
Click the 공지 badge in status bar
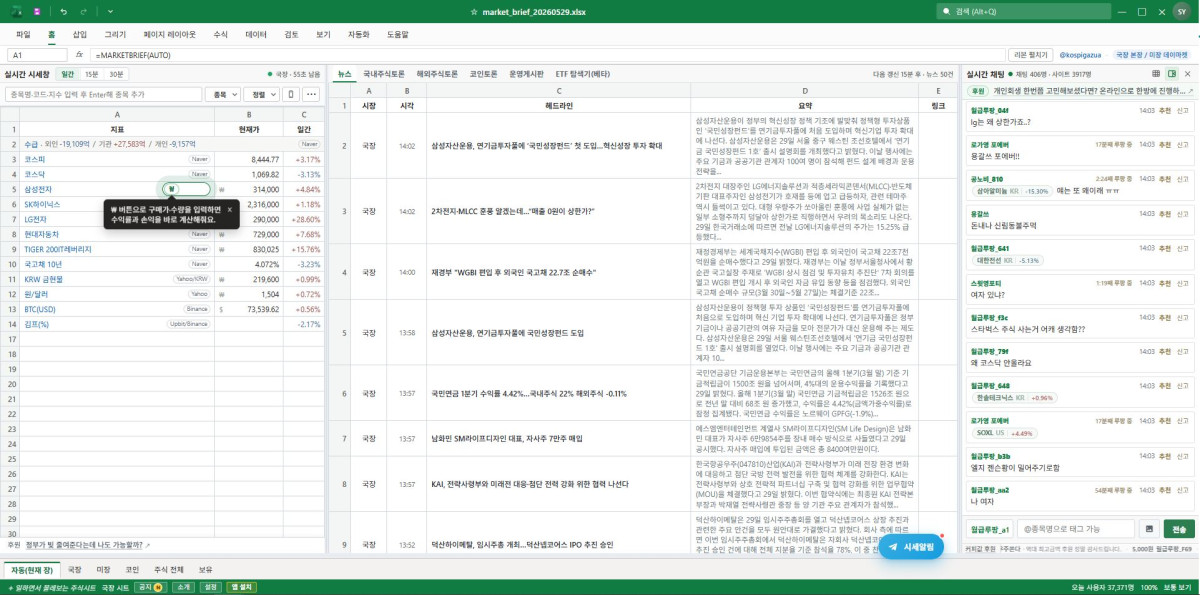pyautogui.click(x=149, y=587)
